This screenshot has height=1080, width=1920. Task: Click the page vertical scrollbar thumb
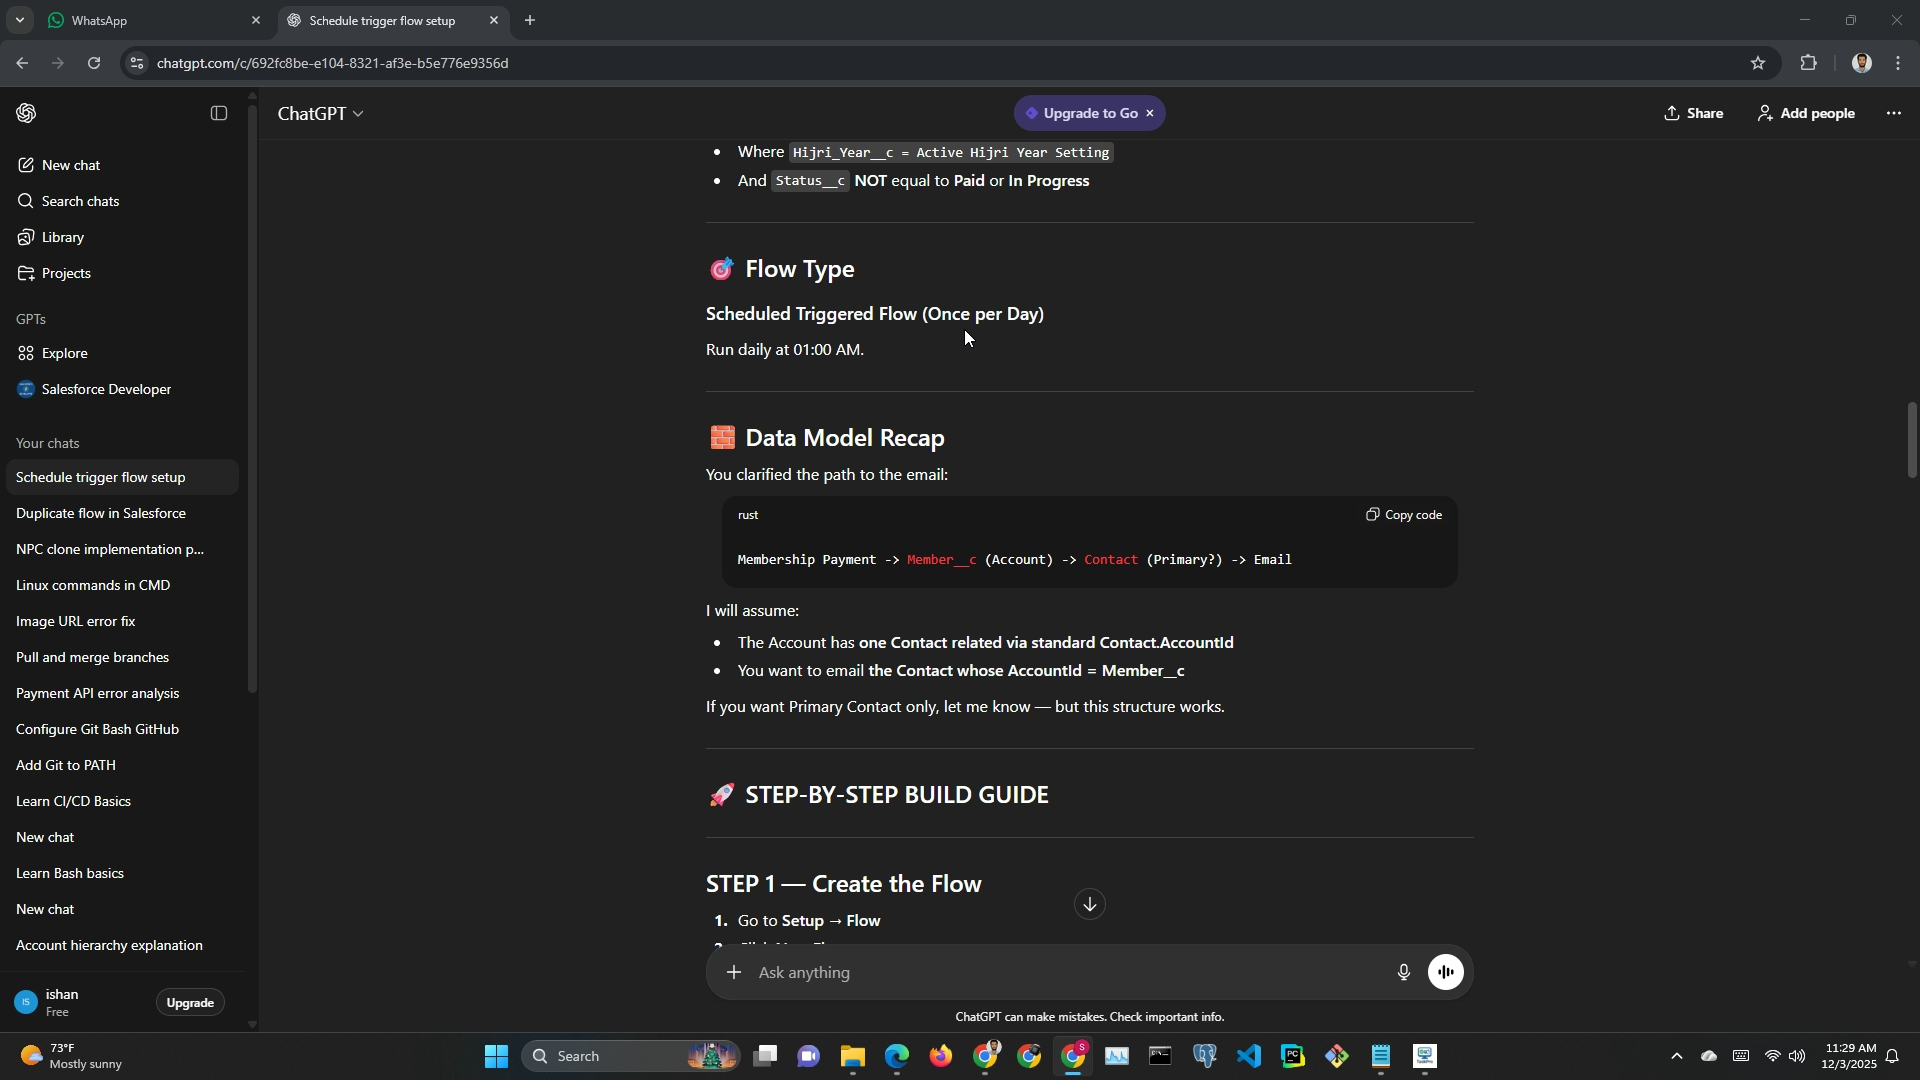(x=1912, y=440)
